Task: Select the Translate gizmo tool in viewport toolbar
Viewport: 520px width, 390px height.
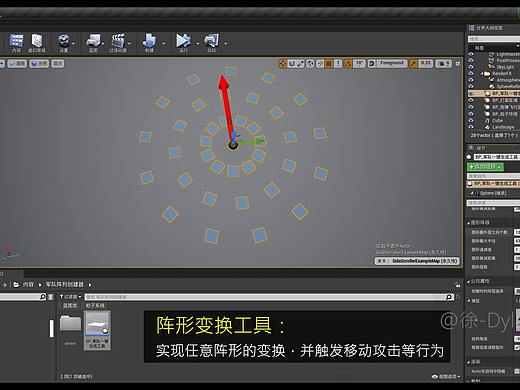Action: [x=283, y=63]
